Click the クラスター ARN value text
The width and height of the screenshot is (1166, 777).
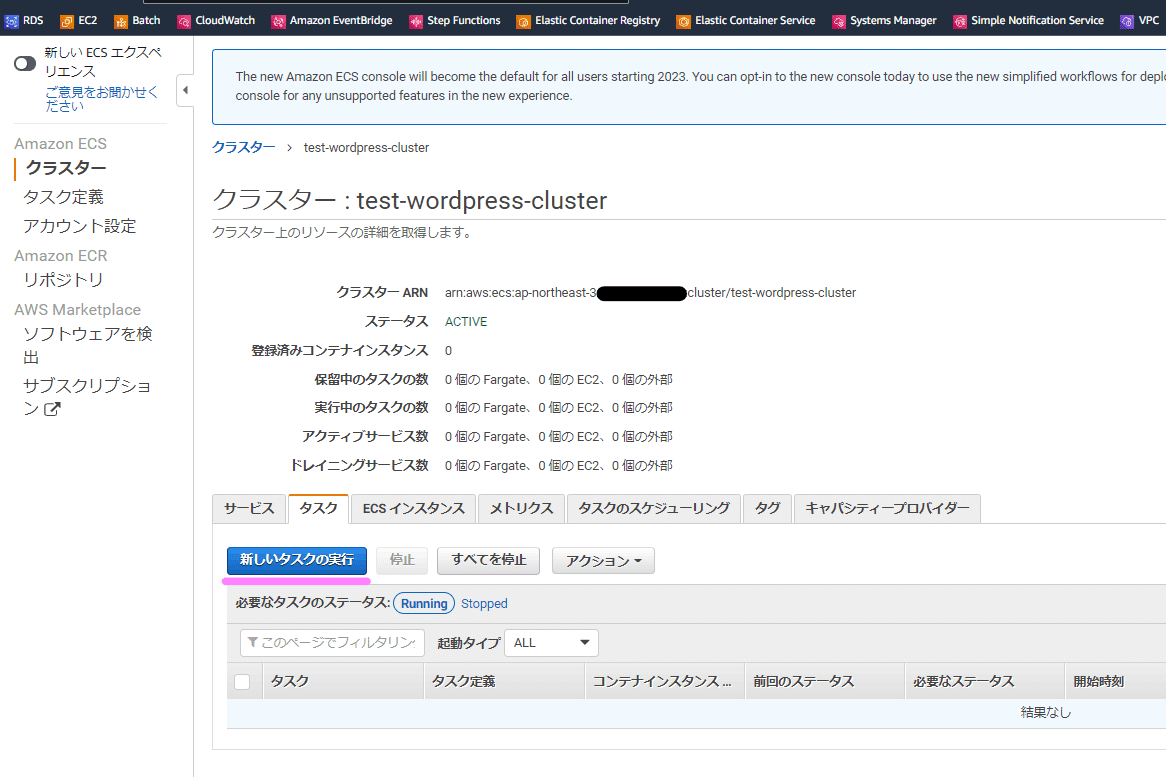tap(651, 293)
